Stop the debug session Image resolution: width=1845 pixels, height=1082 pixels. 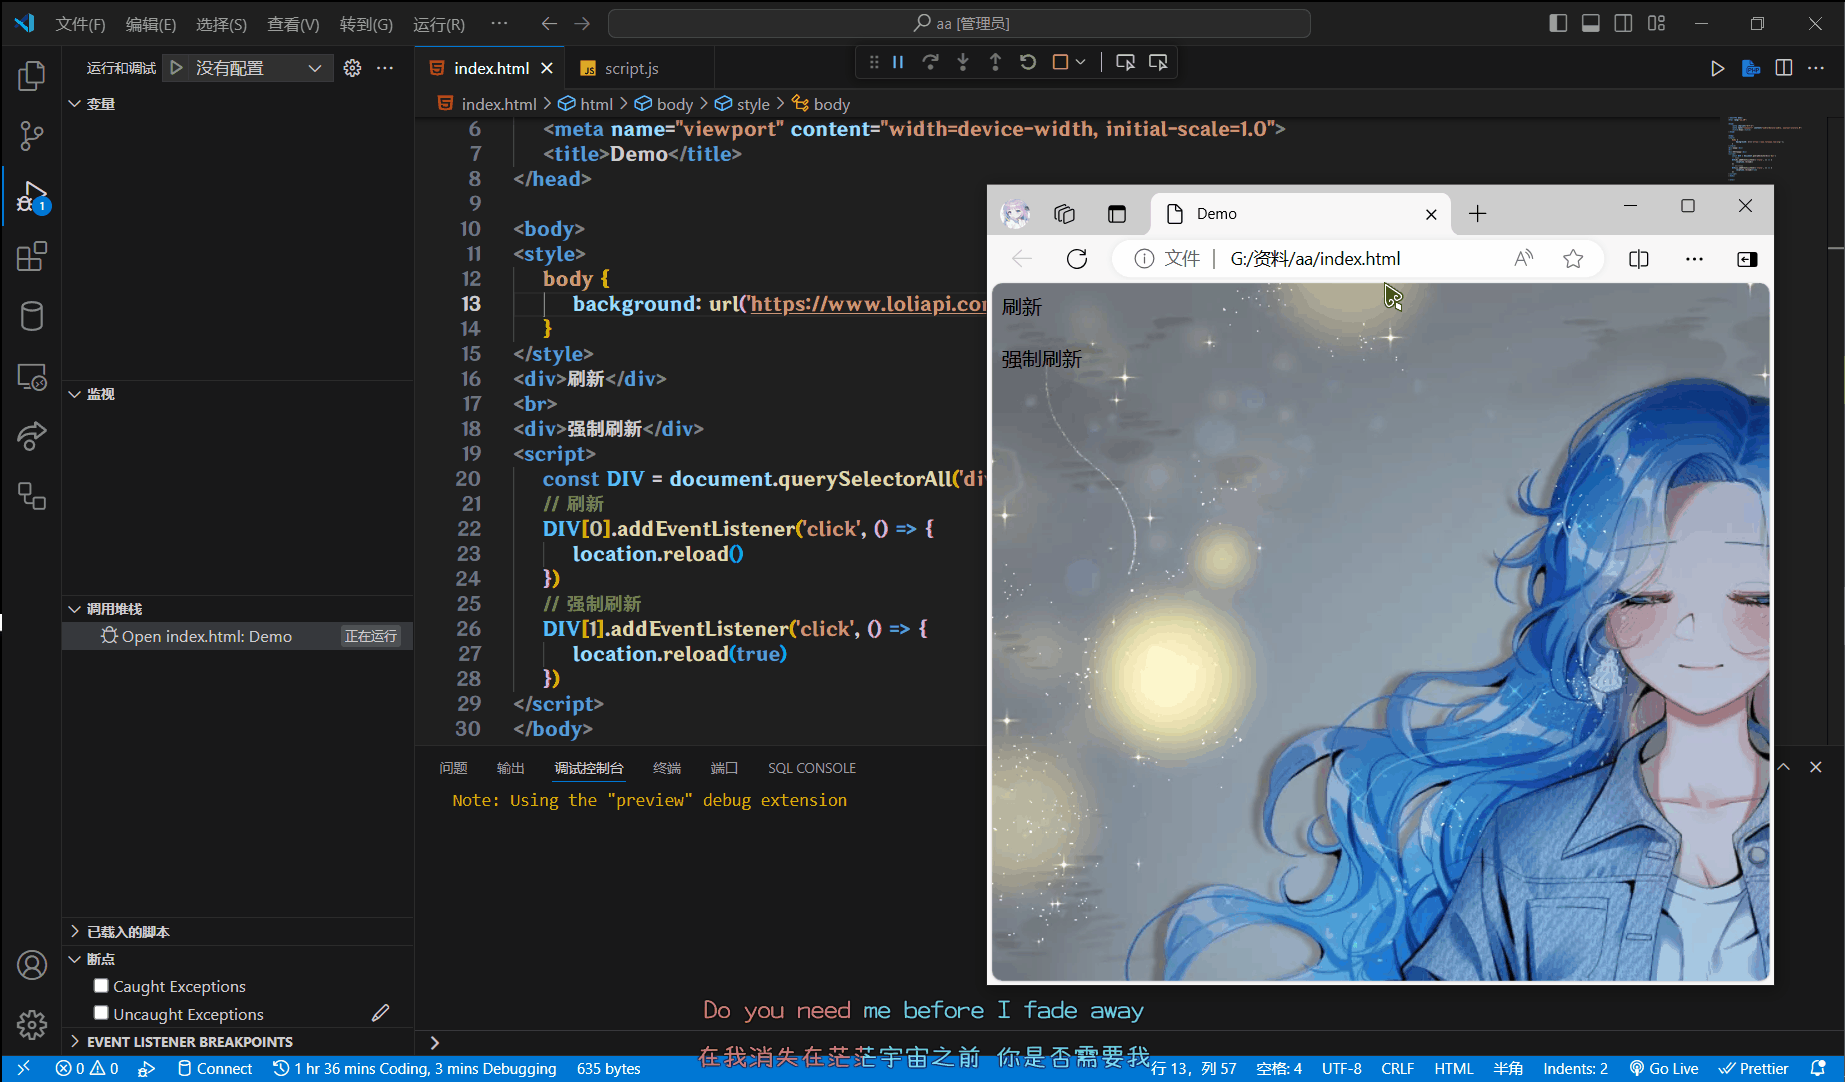(1060, 62)
